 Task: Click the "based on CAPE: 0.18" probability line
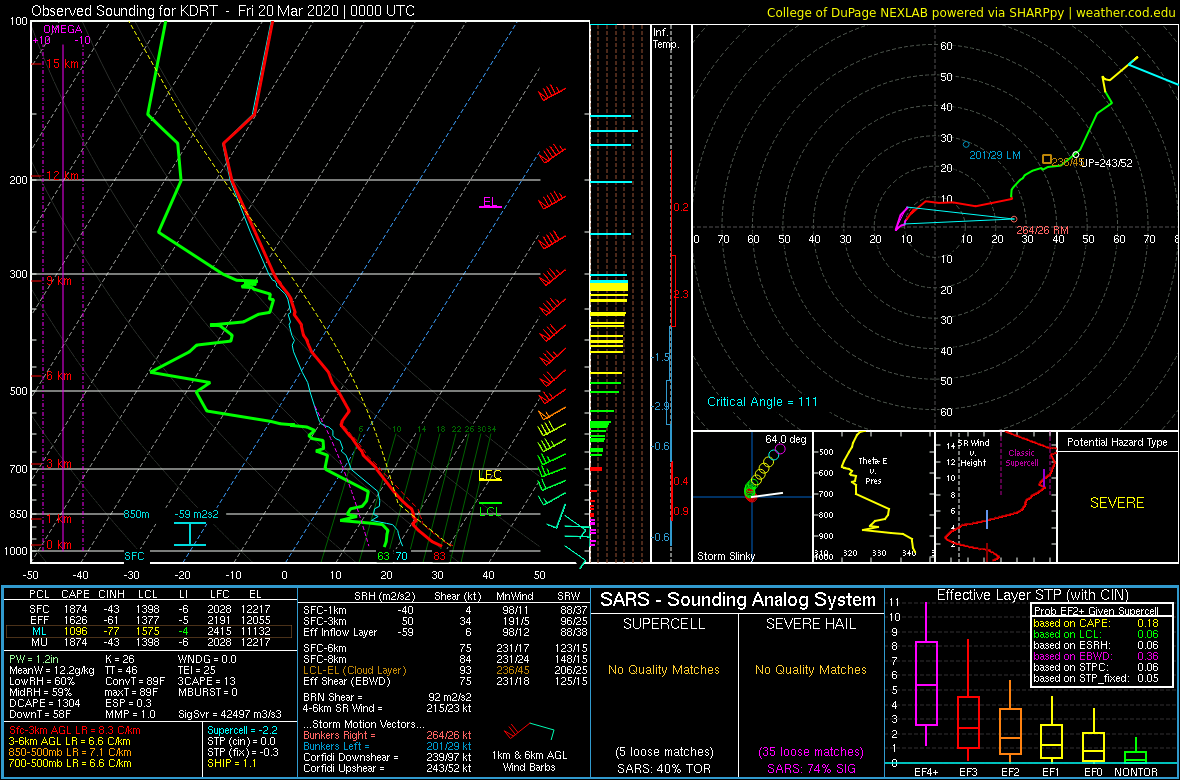click(1097, 623)
